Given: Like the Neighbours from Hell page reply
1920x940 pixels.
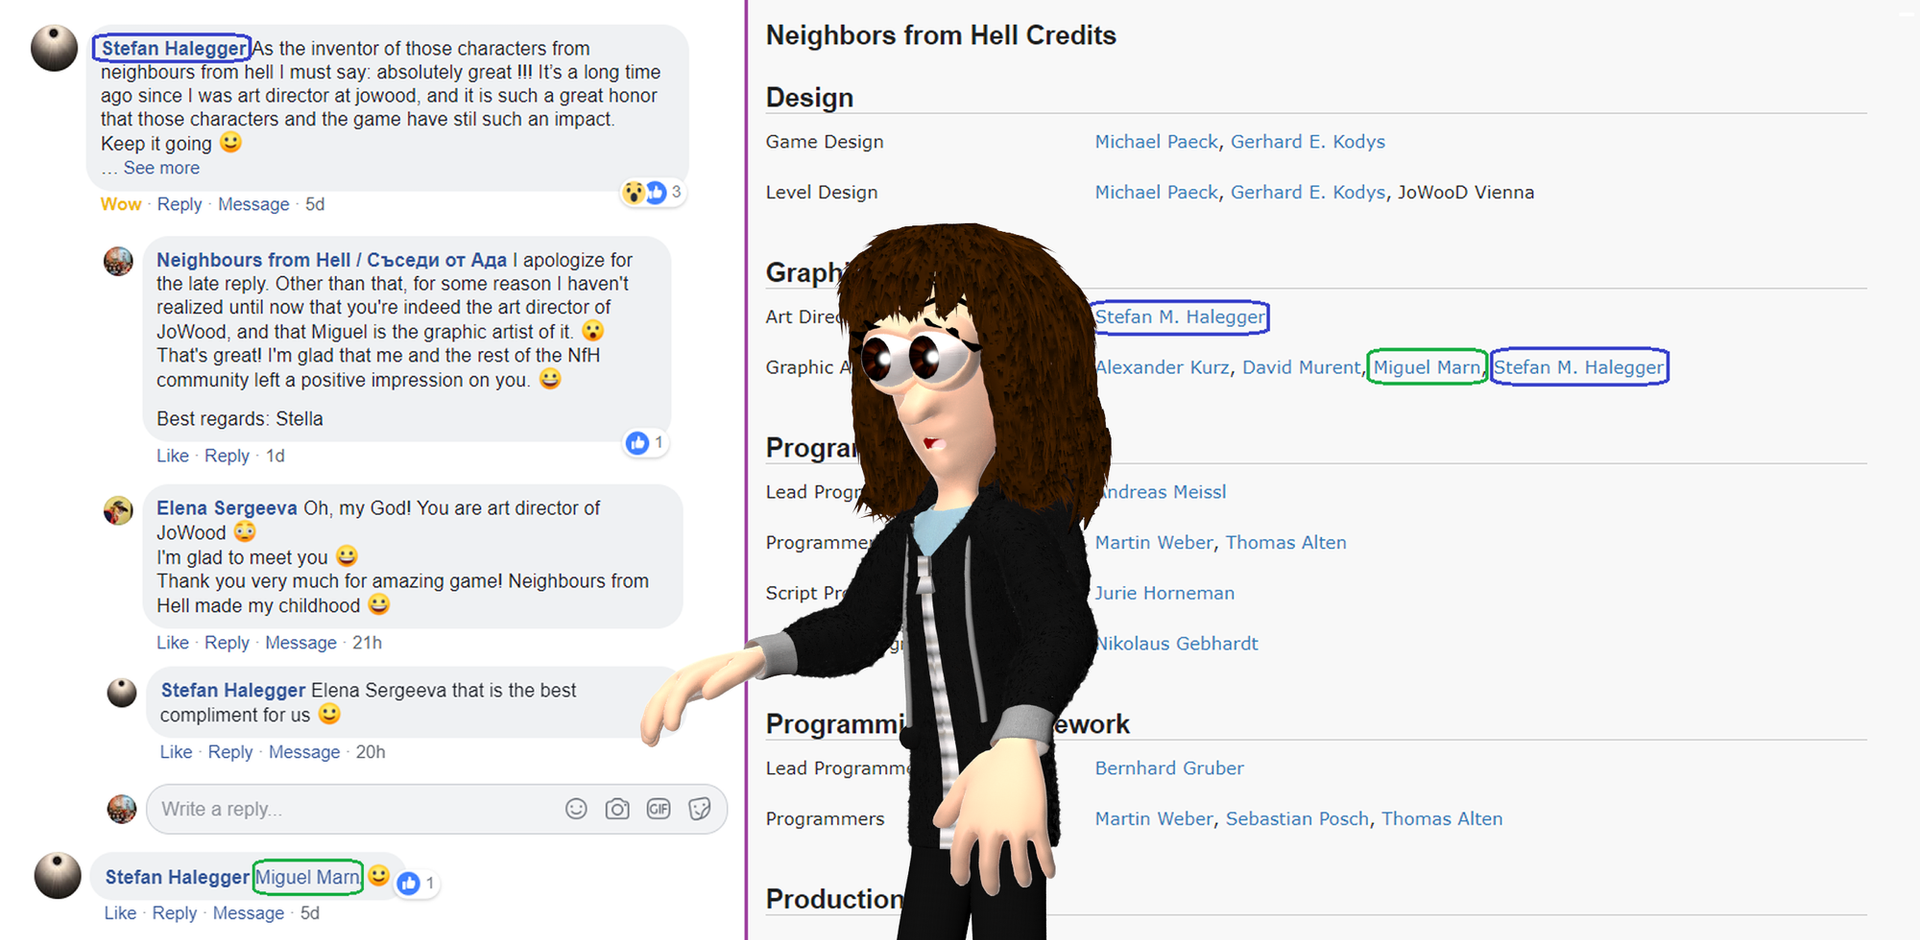Looking at the screenshot, I should pos(172,456).
